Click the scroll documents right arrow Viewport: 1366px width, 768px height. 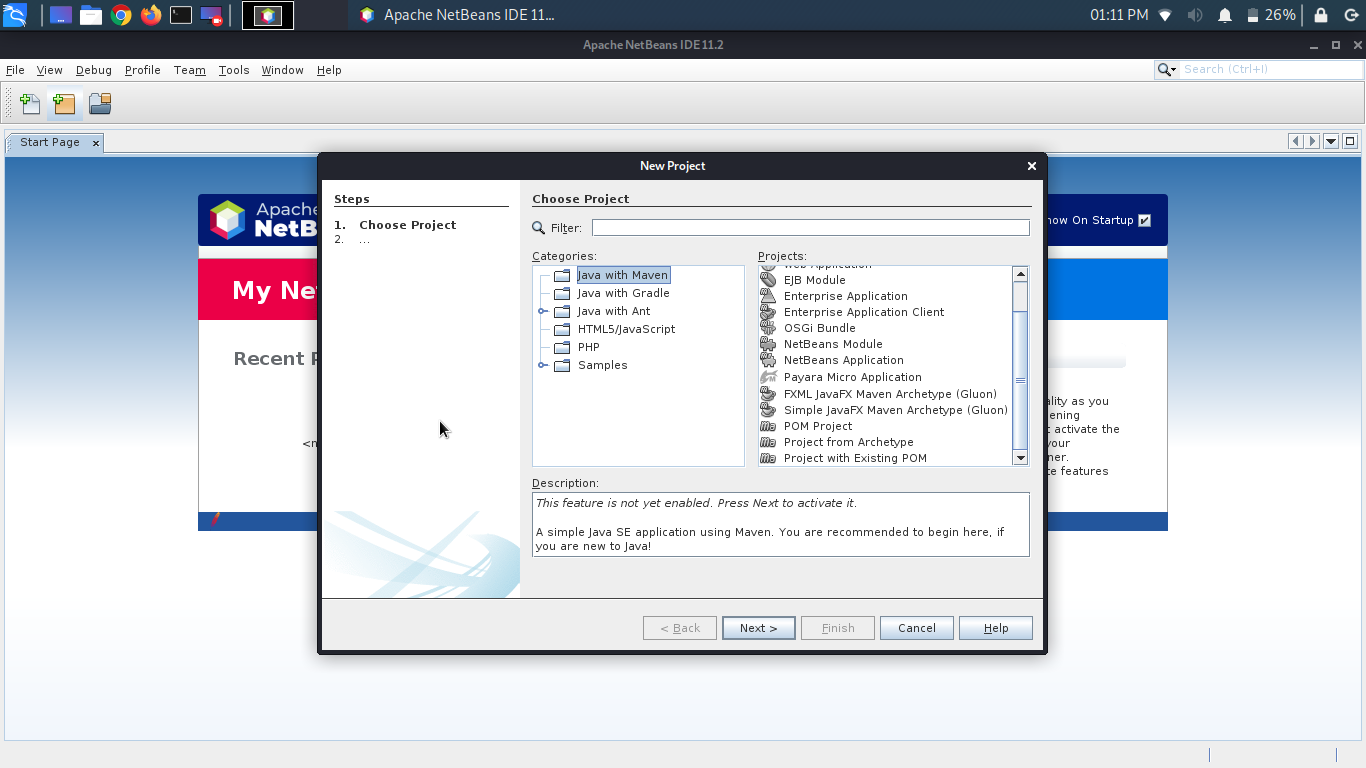(x=1312, y=141)
